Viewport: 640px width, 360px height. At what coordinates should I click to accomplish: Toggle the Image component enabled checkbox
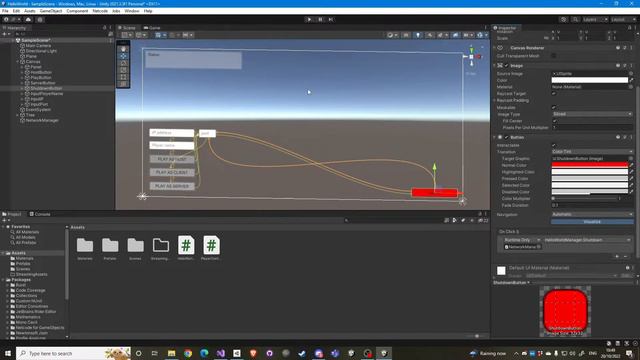coord(507,65)
